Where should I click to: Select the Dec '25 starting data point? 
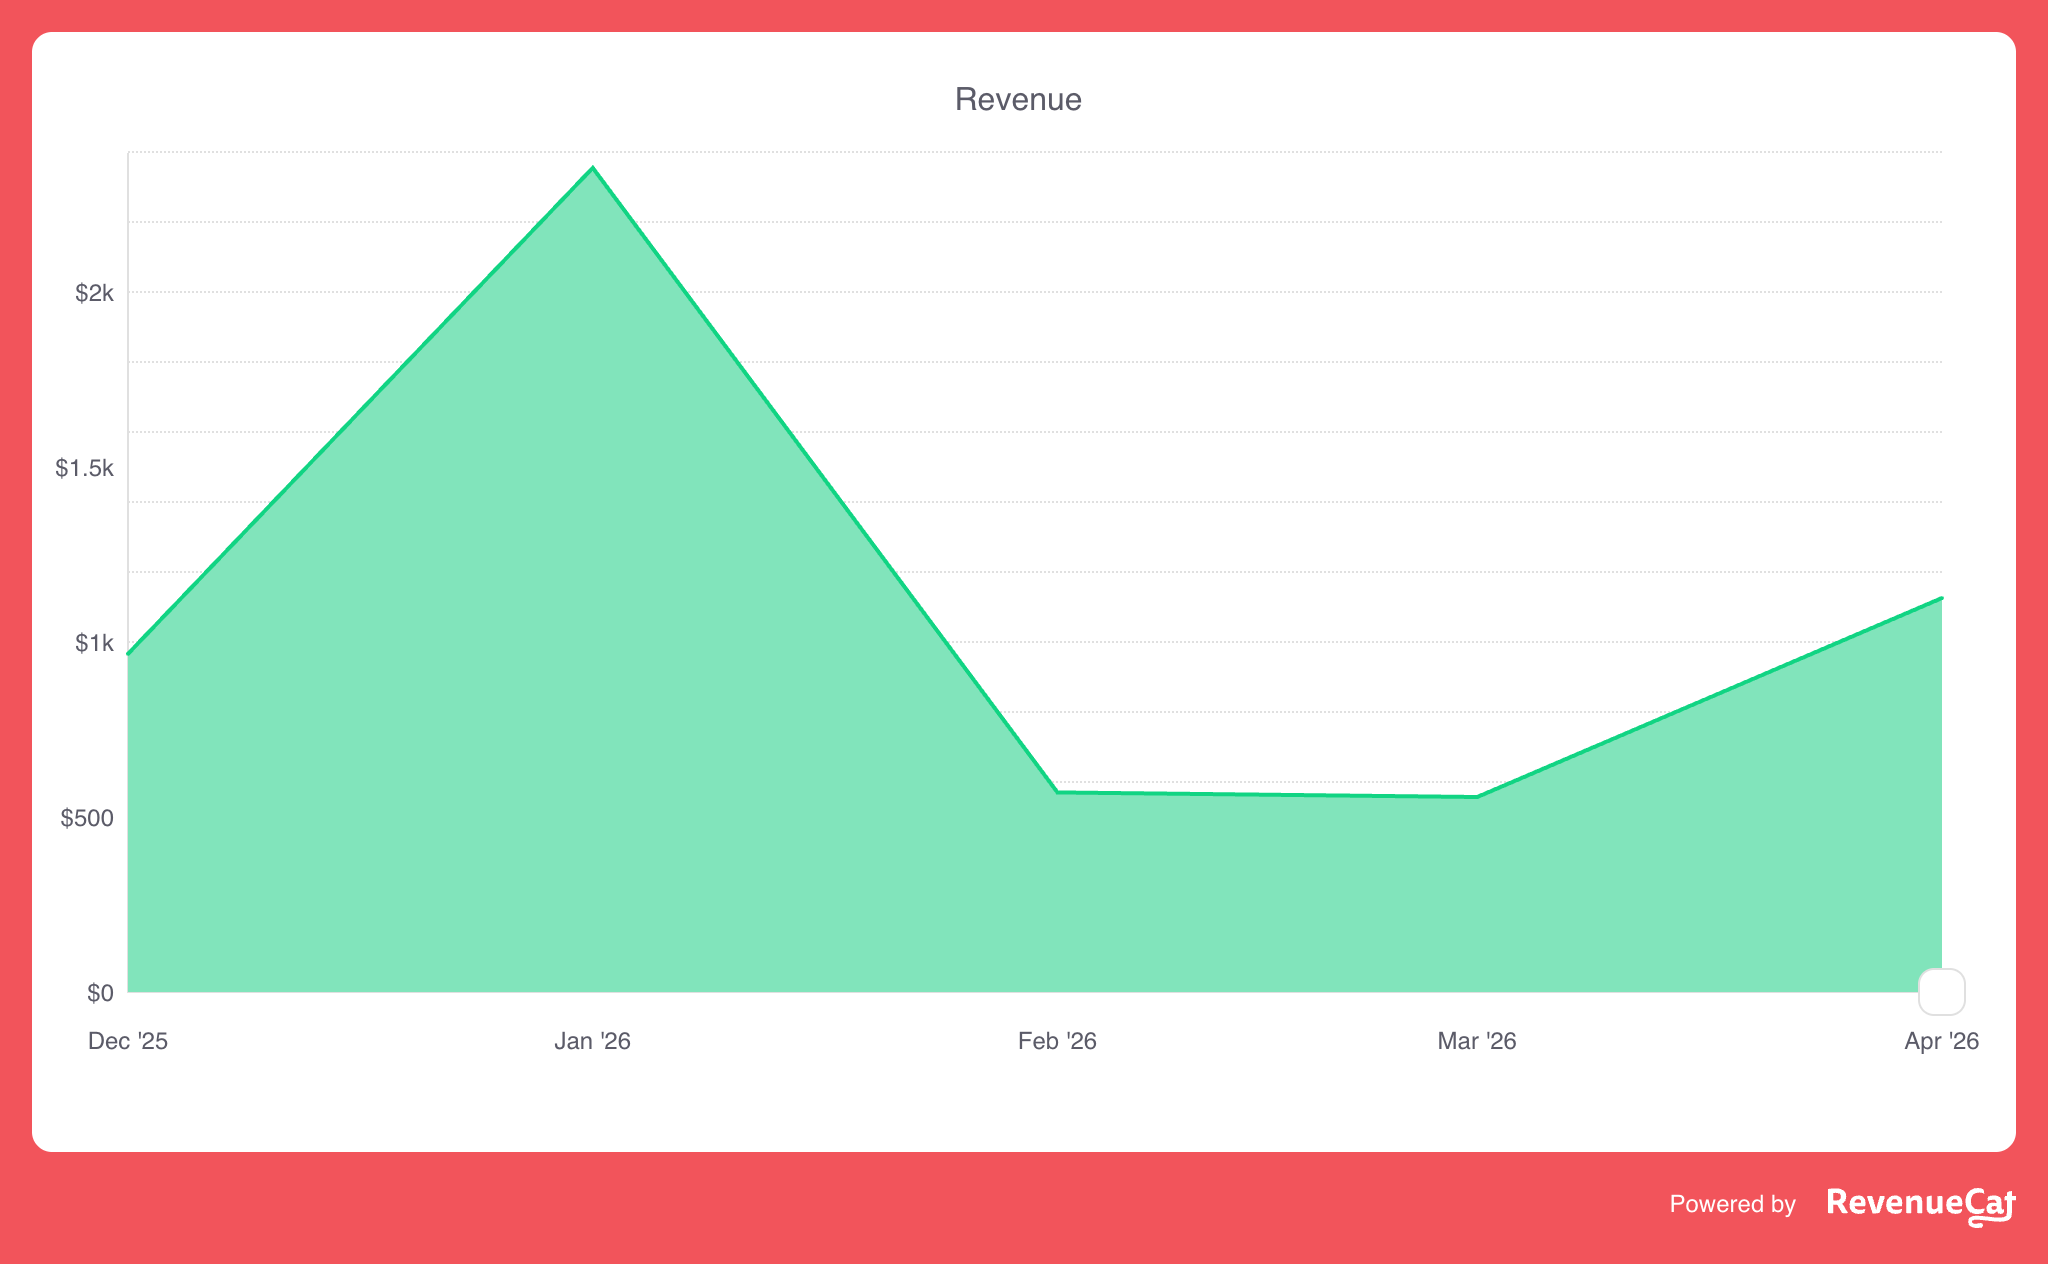coord(129,654)
